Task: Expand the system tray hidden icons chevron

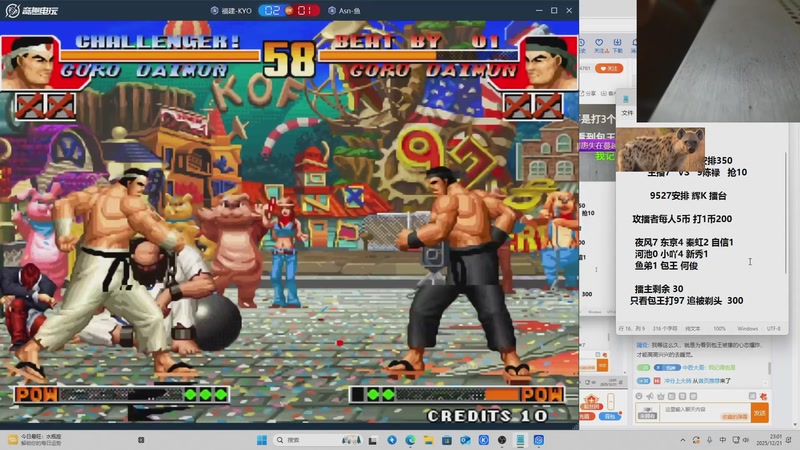Action: [x=683, y=440]
